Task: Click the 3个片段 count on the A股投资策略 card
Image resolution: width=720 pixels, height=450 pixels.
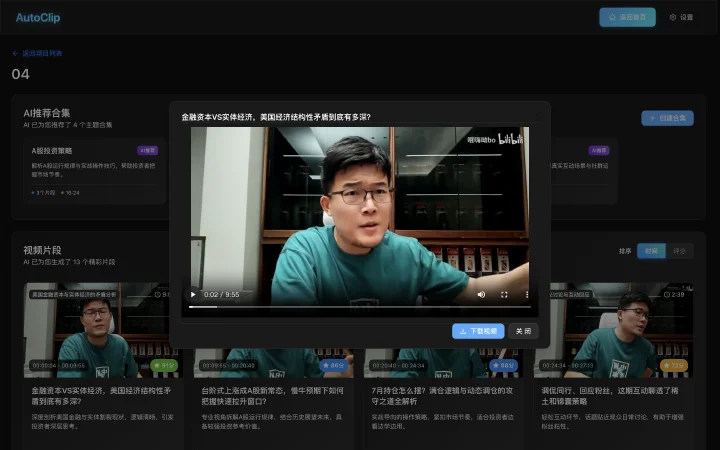Action: point(43,193)
